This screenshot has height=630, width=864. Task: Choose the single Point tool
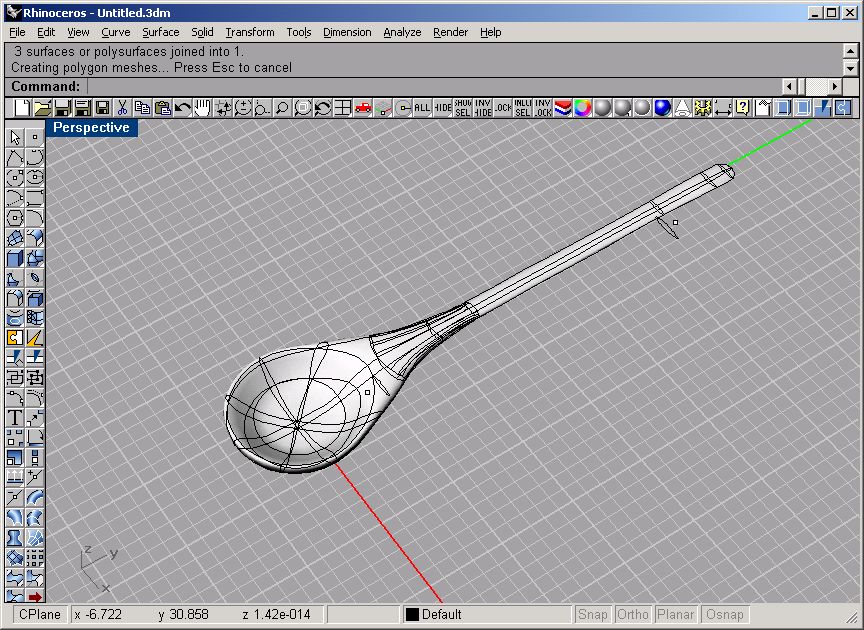[35, 137]
